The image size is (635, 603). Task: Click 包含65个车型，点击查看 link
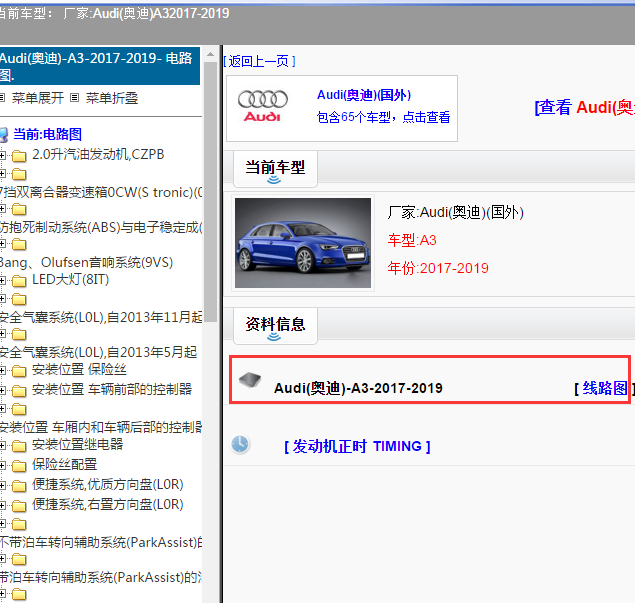(x=383, y=117)
